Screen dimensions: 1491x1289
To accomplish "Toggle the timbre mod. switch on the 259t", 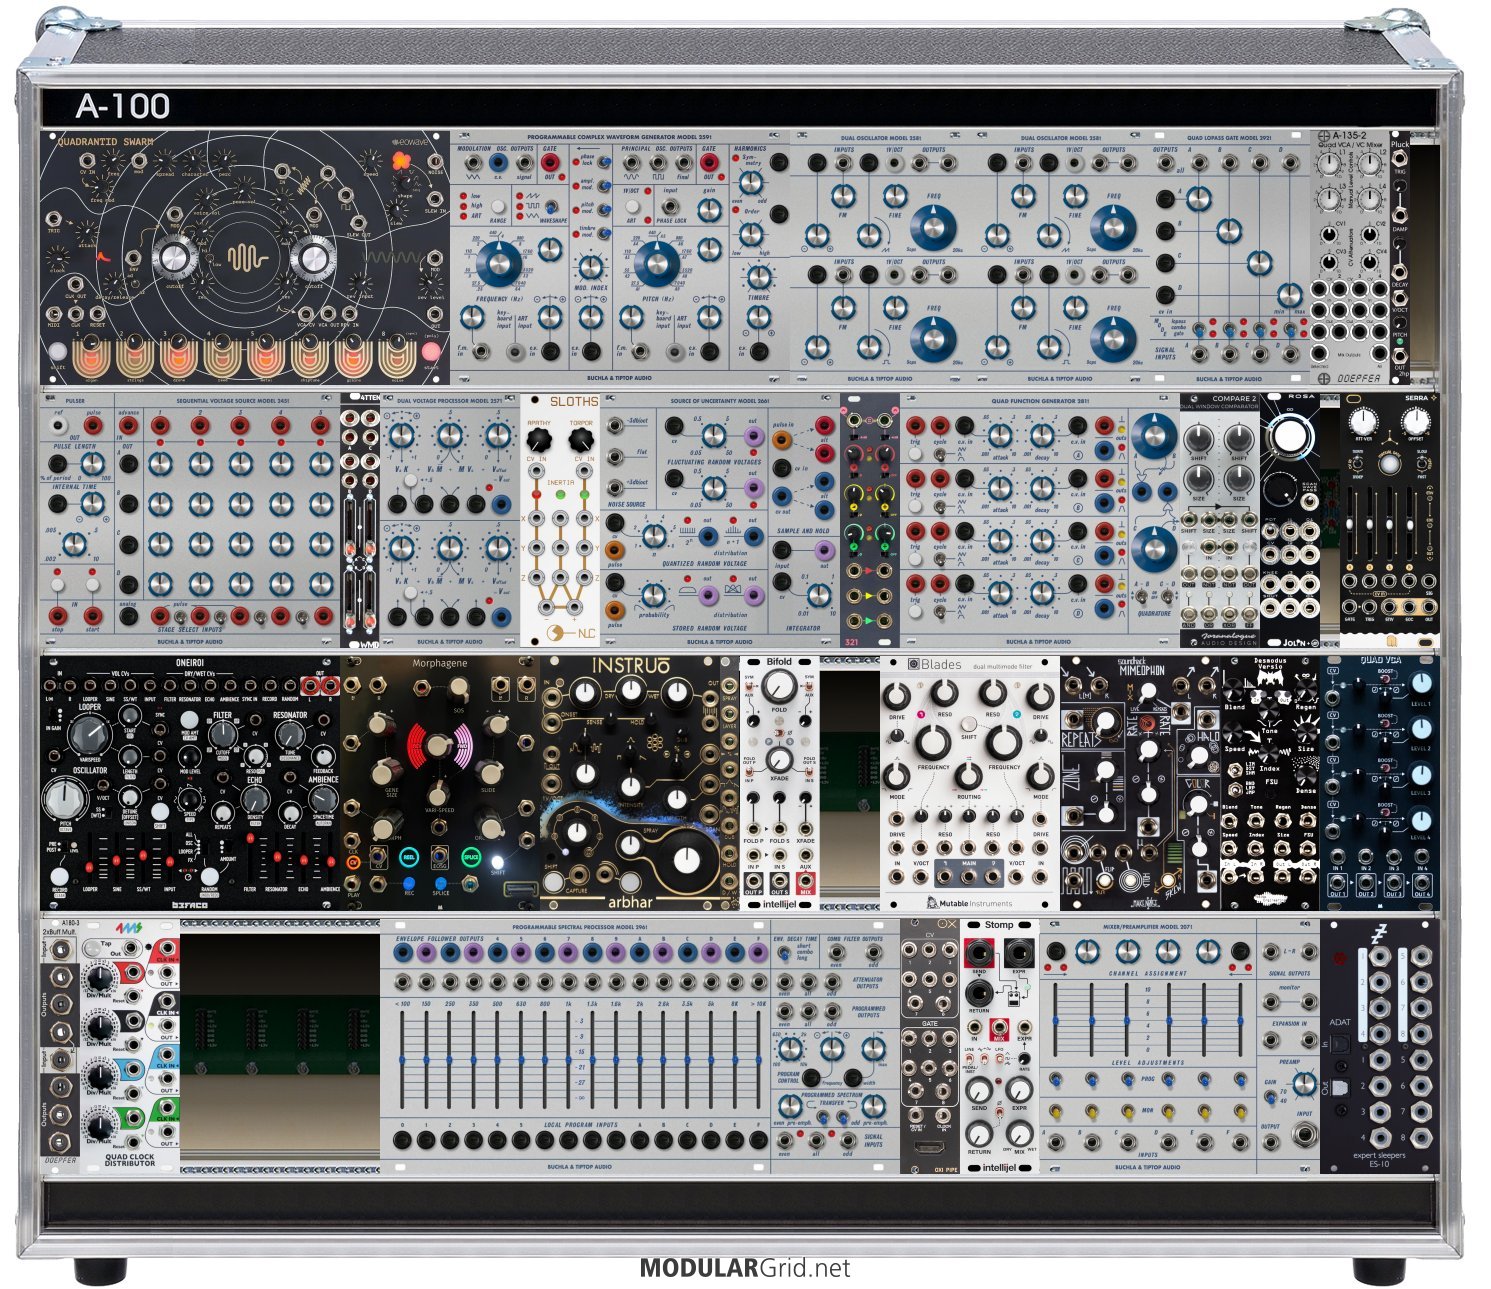I will pos(606,232).
